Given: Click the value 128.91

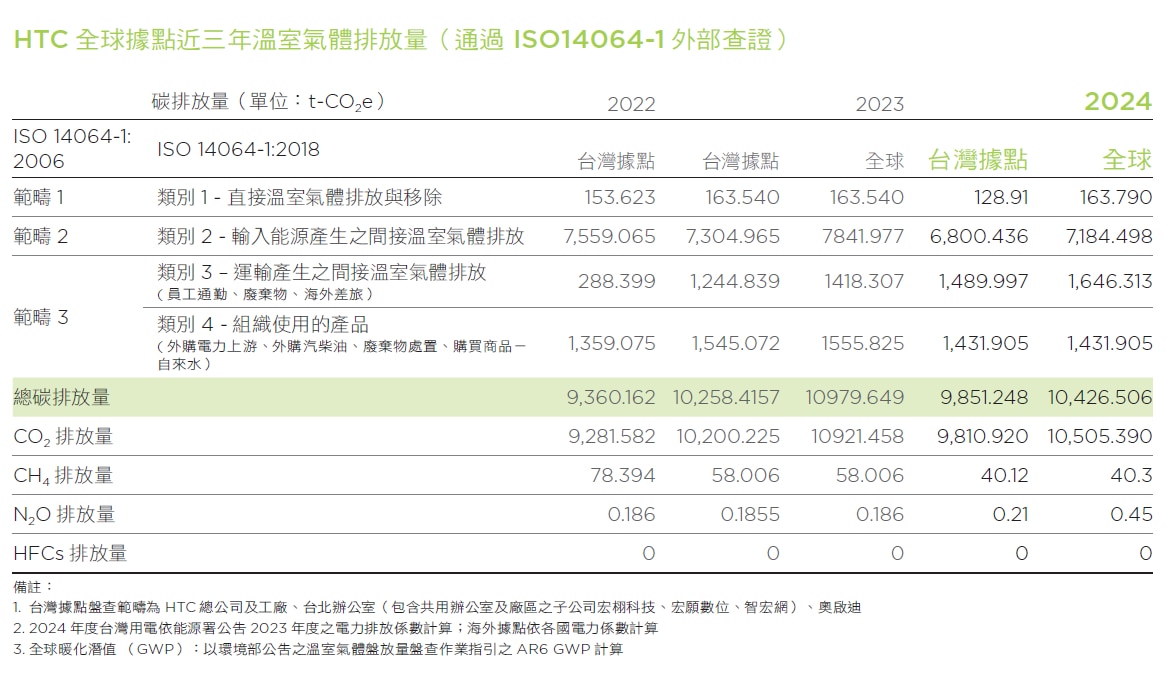Looking at the screenshot, I should coord(1001,198).
